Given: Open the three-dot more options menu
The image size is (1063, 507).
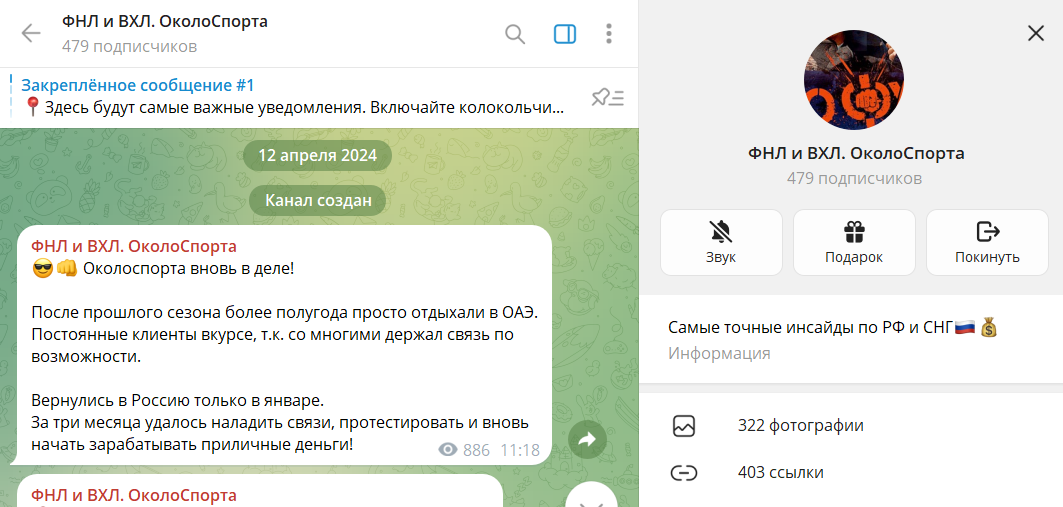Looking at the screenshot, I should 609,33.
